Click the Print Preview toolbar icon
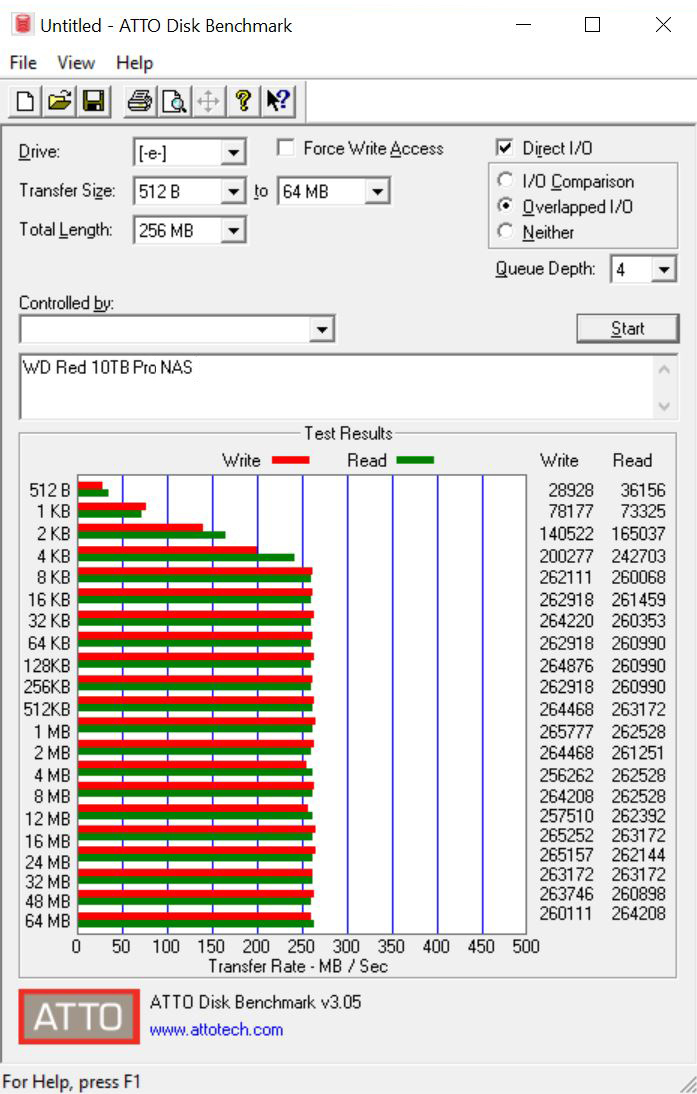The image size is (697, 1094). tap(174, 102)
